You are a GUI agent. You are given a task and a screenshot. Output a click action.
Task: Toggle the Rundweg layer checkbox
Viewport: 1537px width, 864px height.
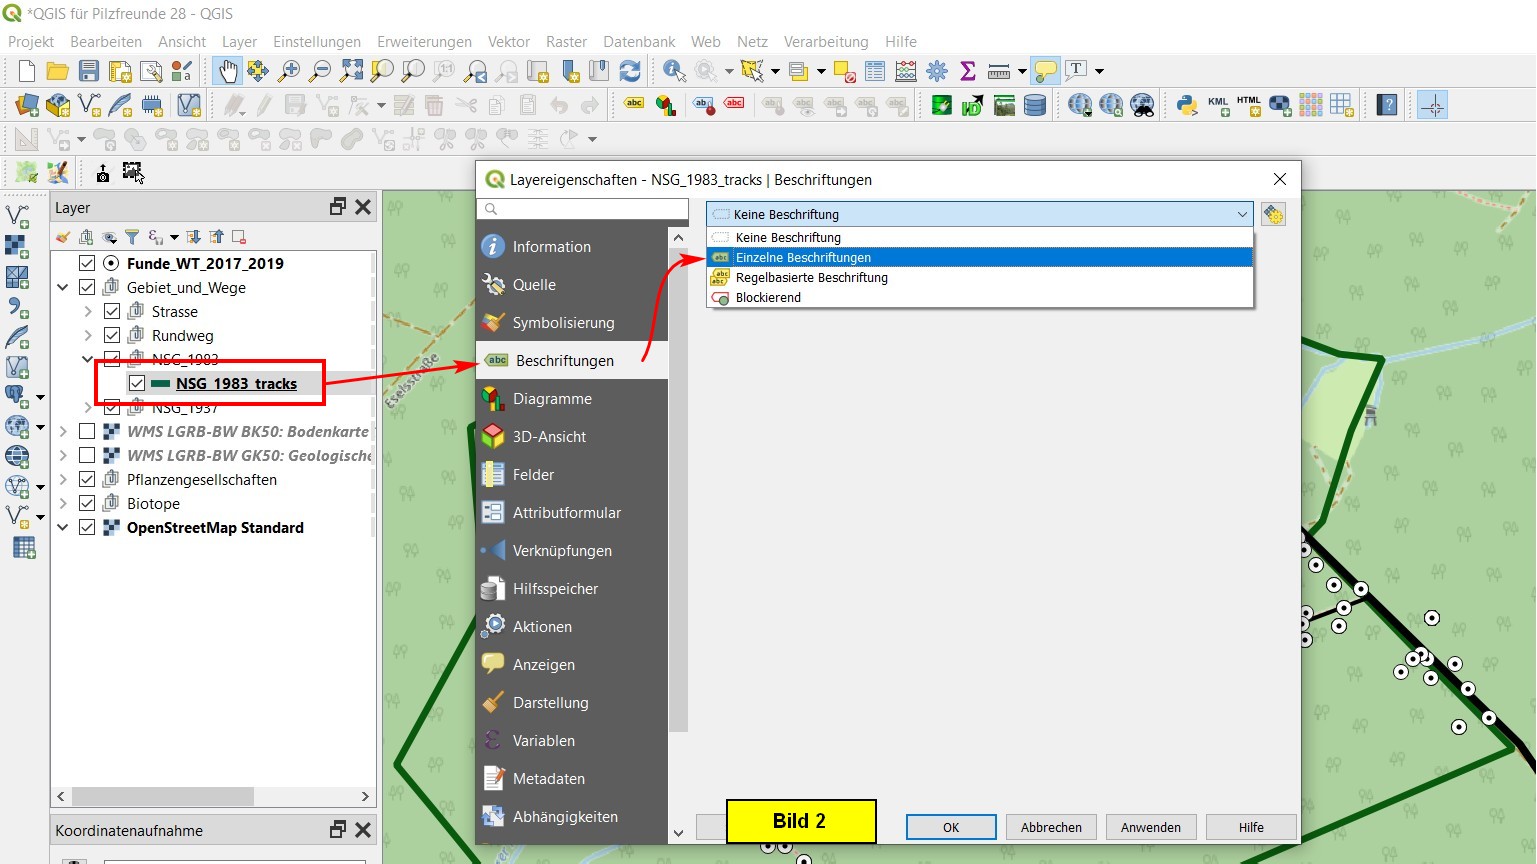112,336
